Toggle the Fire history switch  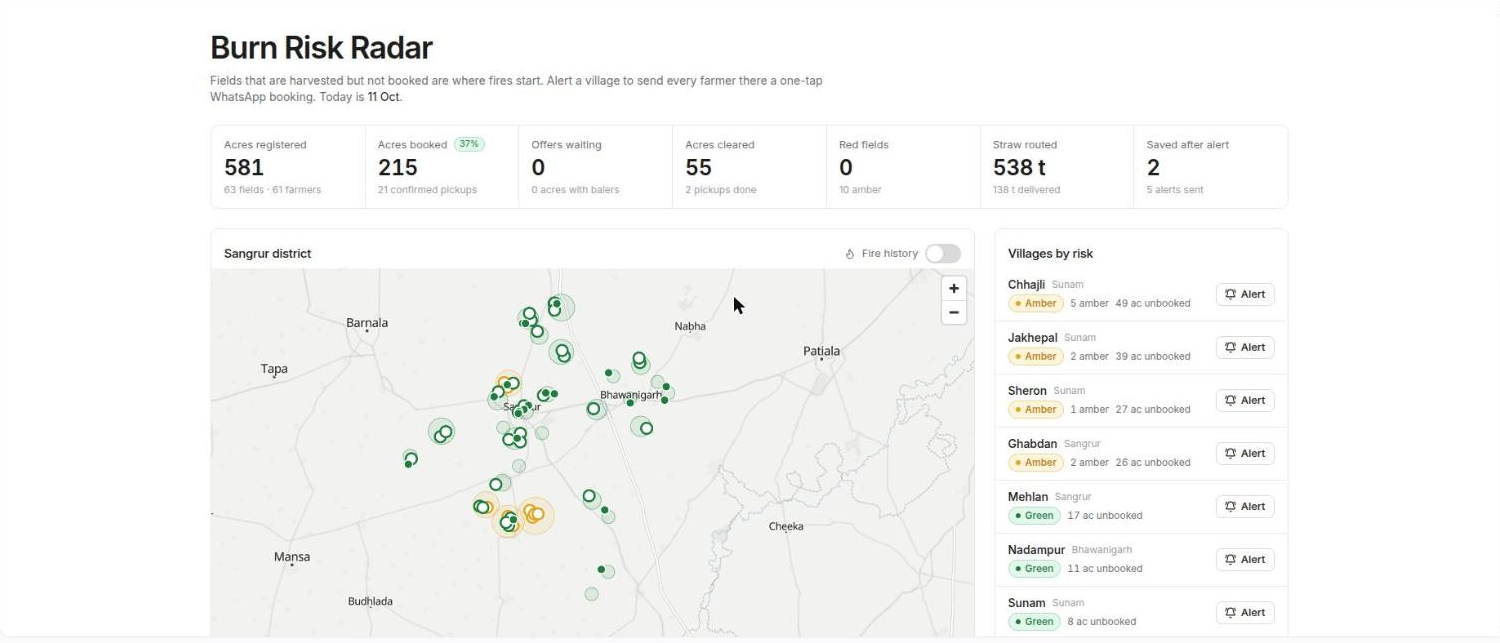click(942, 253)
